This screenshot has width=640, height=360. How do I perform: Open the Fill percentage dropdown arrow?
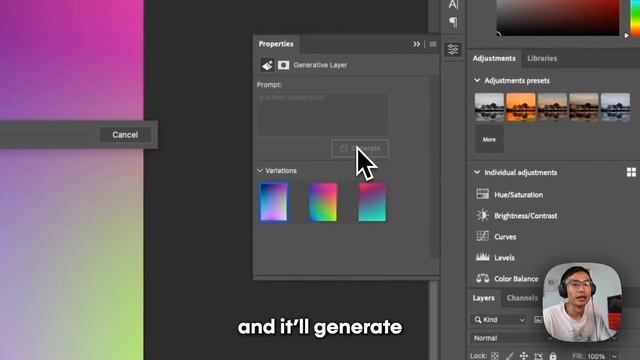[x=614, y=356]
